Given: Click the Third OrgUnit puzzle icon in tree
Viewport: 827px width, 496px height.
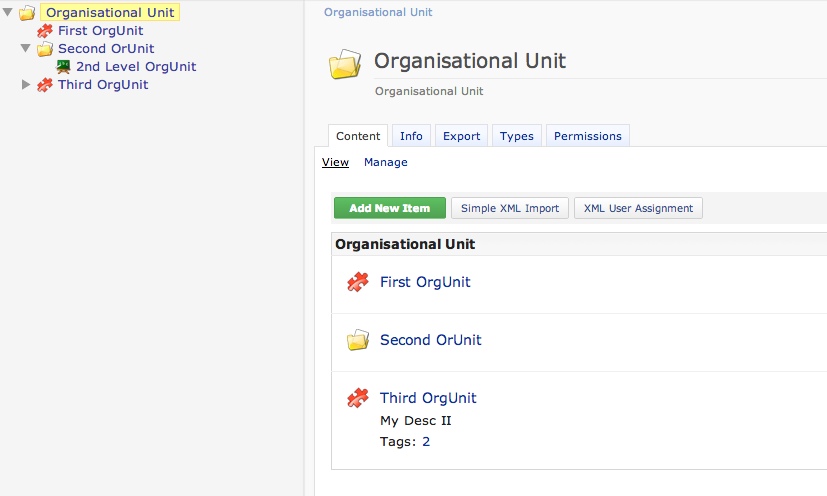Looking at the screenshot, I should click(x=44, y=85).
